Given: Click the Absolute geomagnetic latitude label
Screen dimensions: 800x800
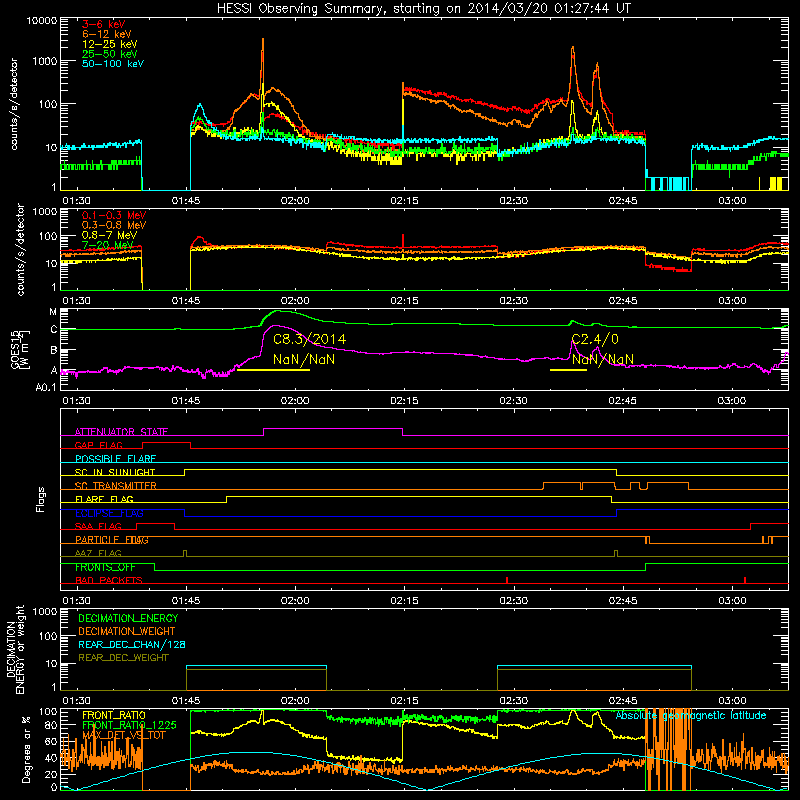Looking at the screenshot, I should click(691, 715).
